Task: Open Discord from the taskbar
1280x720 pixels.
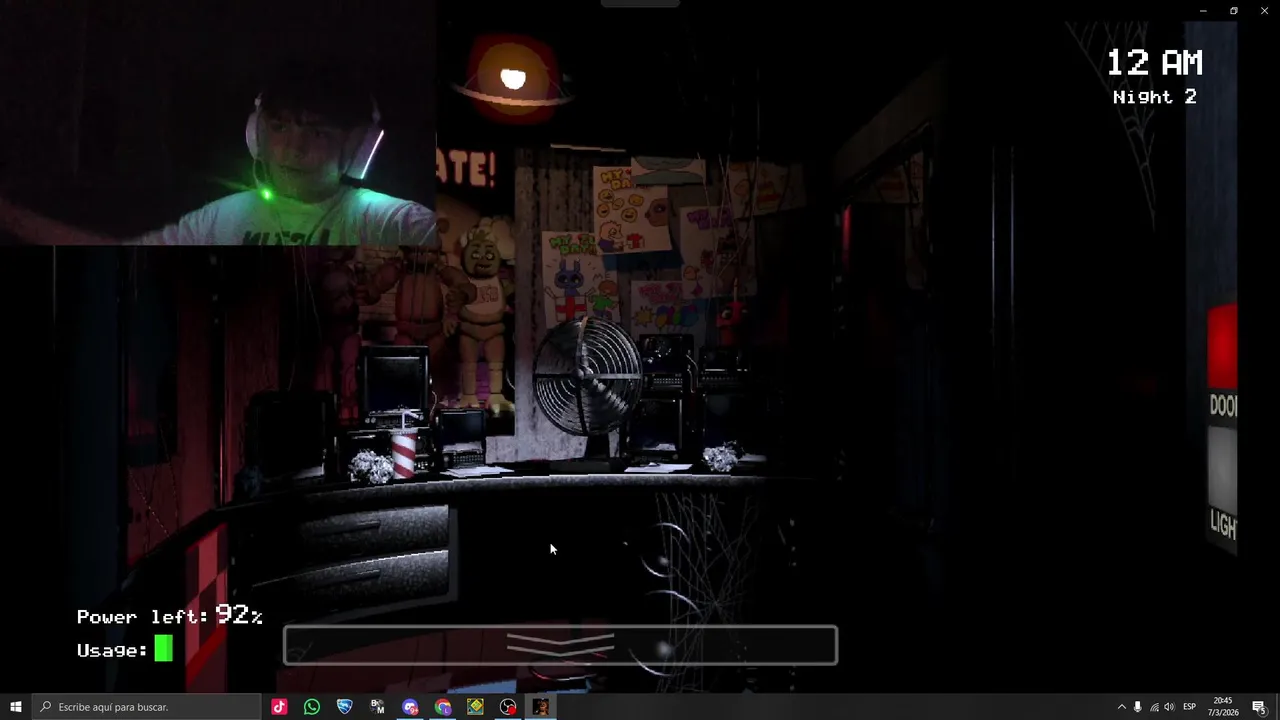Action: click(410, 707)
